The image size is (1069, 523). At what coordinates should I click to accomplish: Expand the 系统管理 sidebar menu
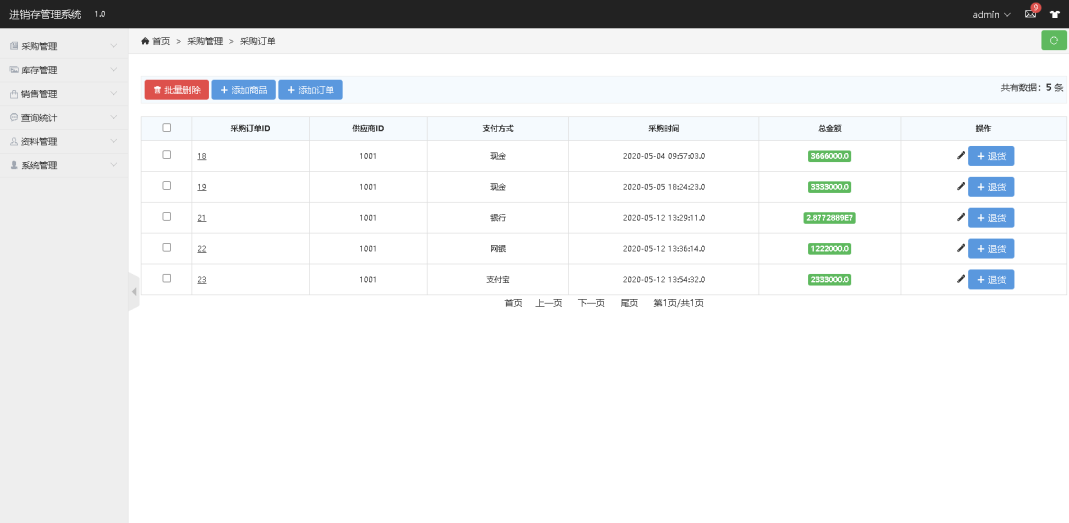(63, 165)
